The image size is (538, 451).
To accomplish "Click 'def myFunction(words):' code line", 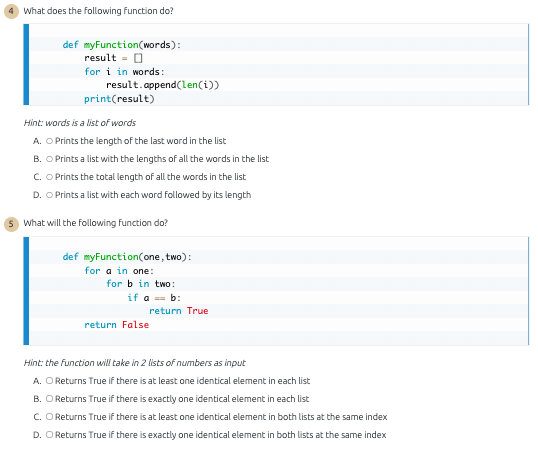I will (x=121, y=45).
